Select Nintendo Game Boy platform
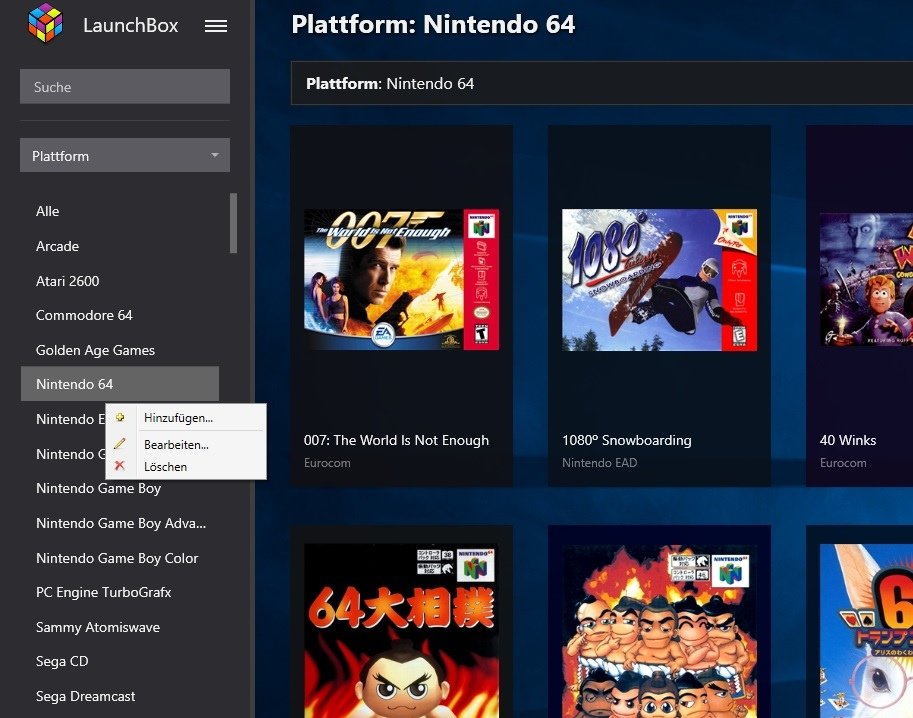Screen dimensions: 913x718 (x=98, y=488)
